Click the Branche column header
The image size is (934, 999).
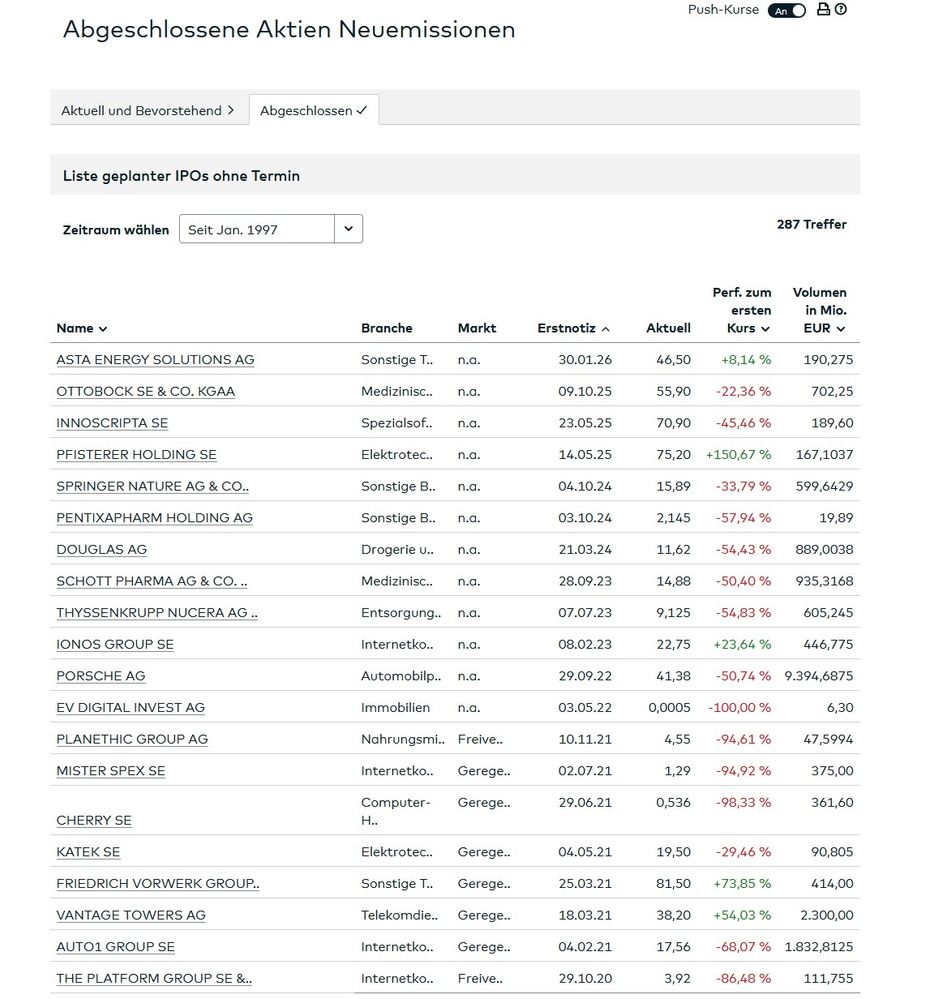tap(386, 328)
